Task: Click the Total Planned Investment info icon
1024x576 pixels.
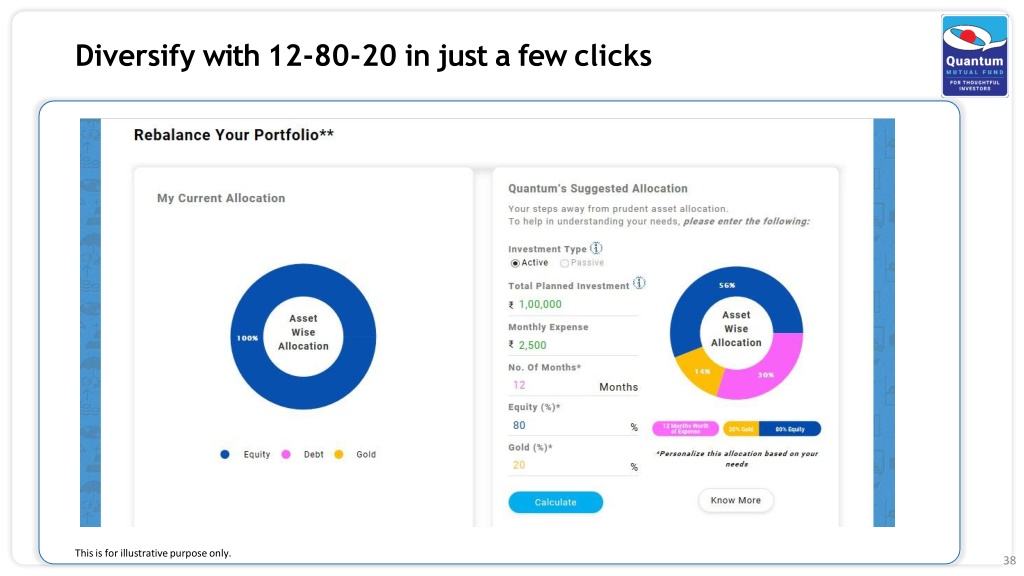Action: click(639, 283)
